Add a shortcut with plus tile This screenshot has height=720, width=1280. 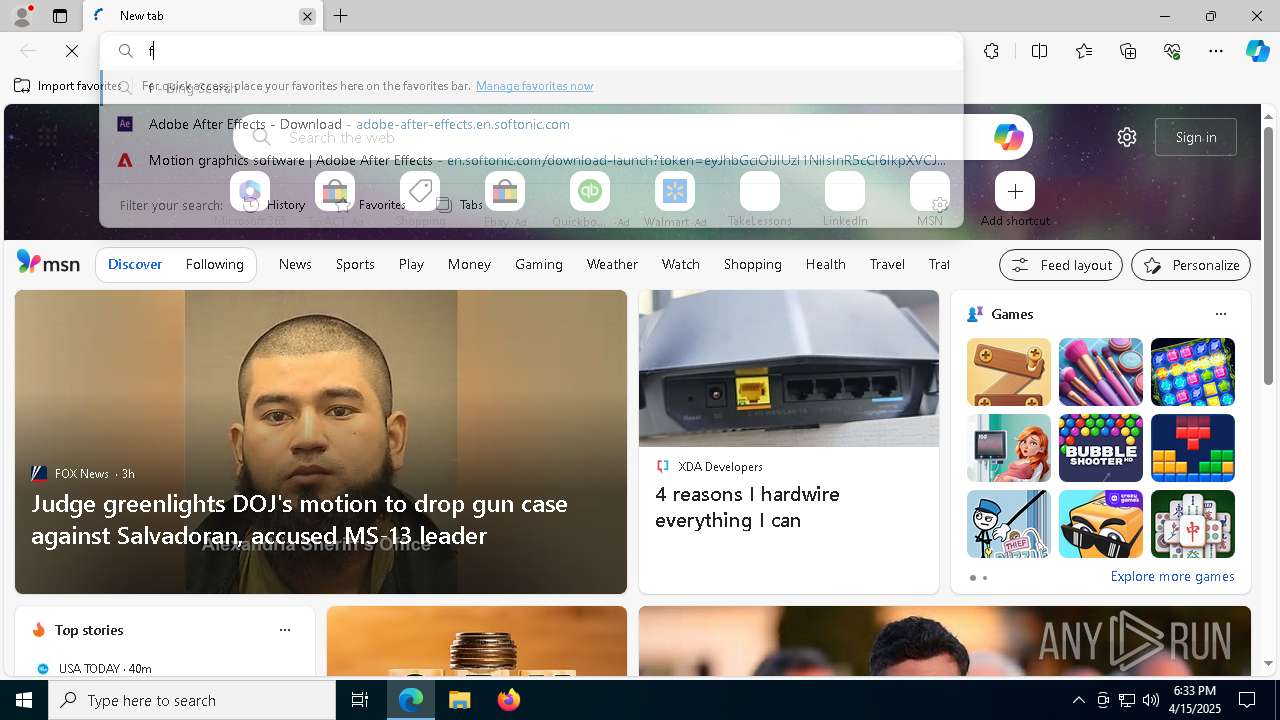pyautogui.click(x=1015, y=191)
